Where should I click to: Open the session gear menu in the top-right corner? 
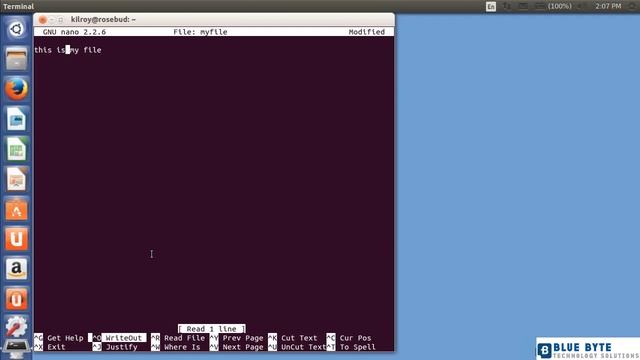click(x=632, y=6)
